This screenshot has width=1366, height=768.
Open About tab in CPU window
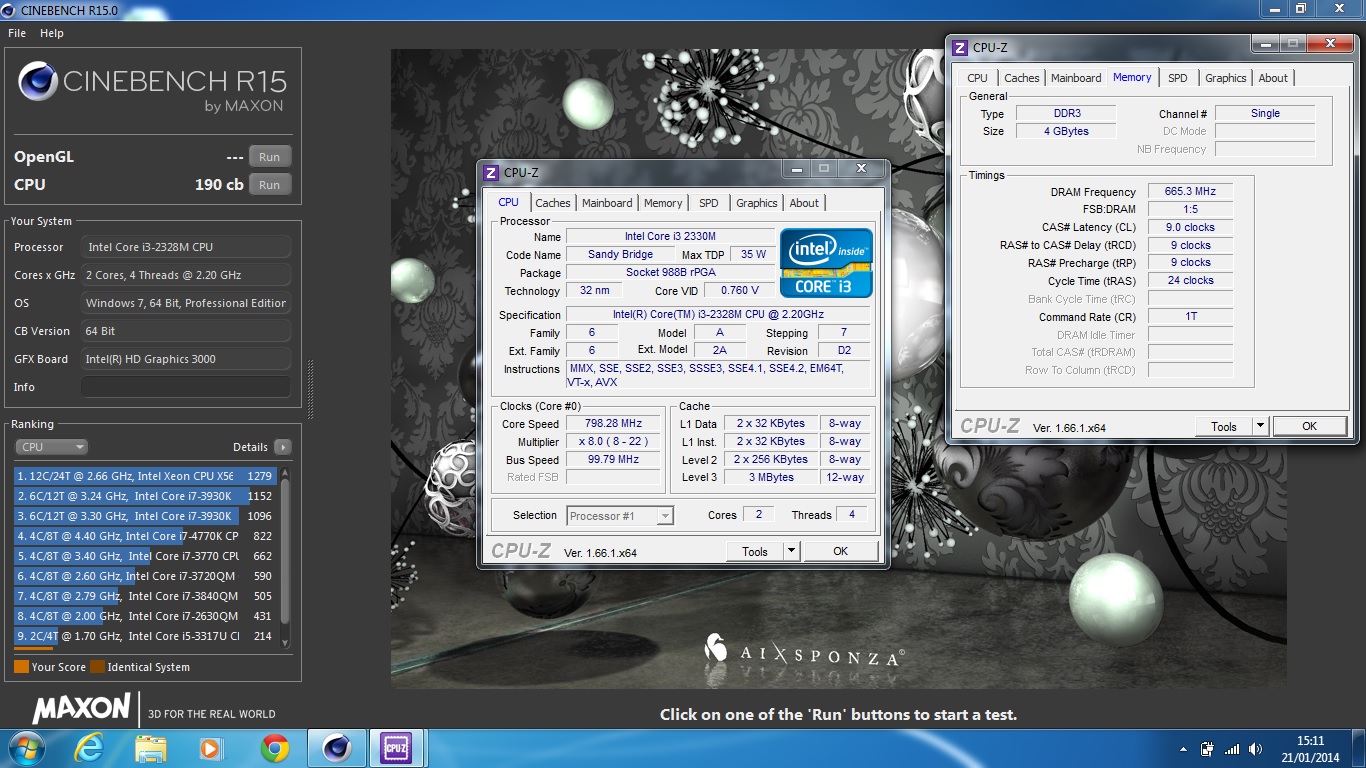[x=804, y=203]
